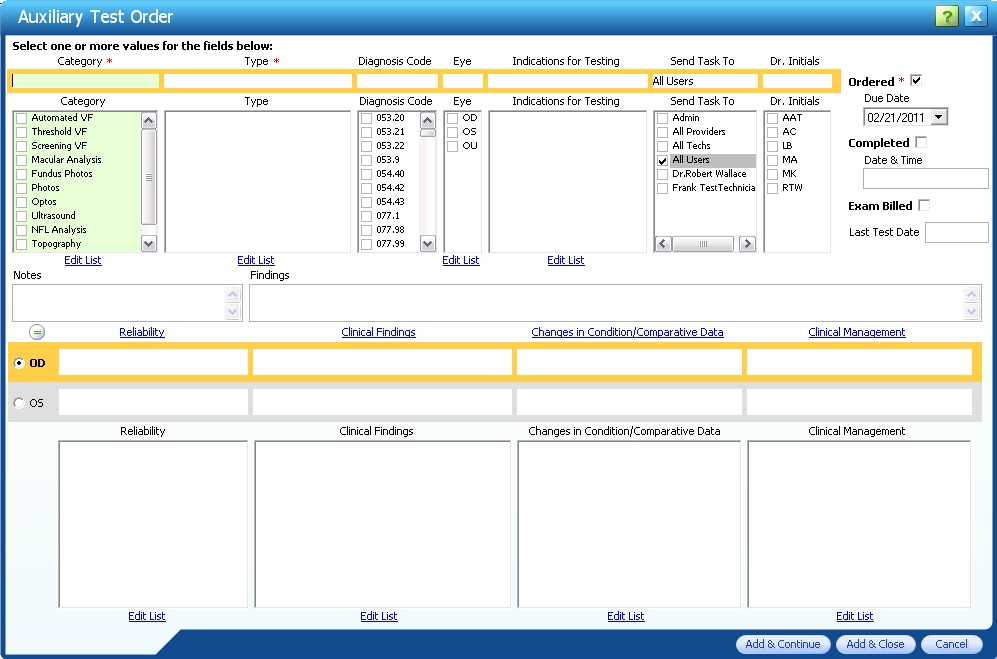Click the Add & Close button

click(876, 644)
